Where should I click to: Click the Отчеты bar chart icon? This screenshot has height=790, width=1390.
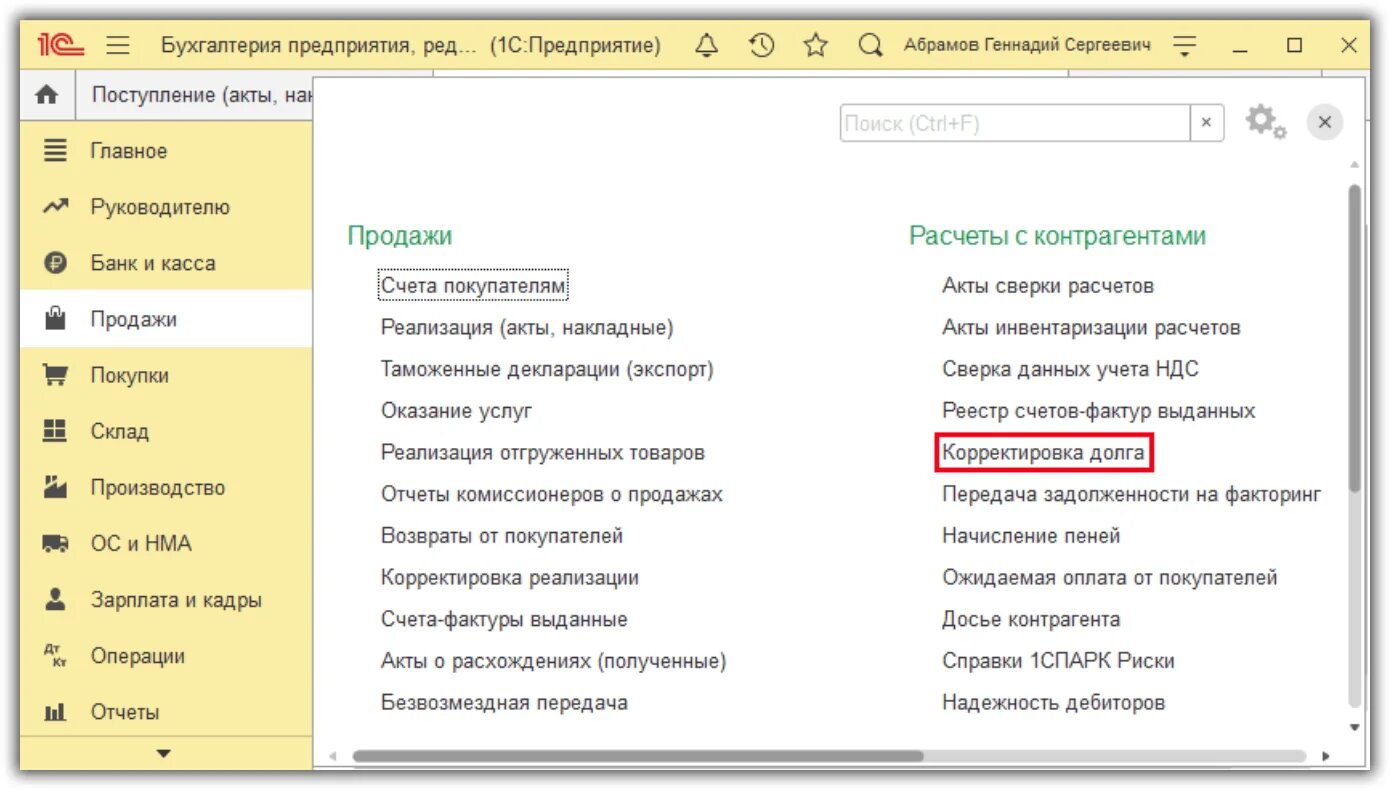coord(55,713)
